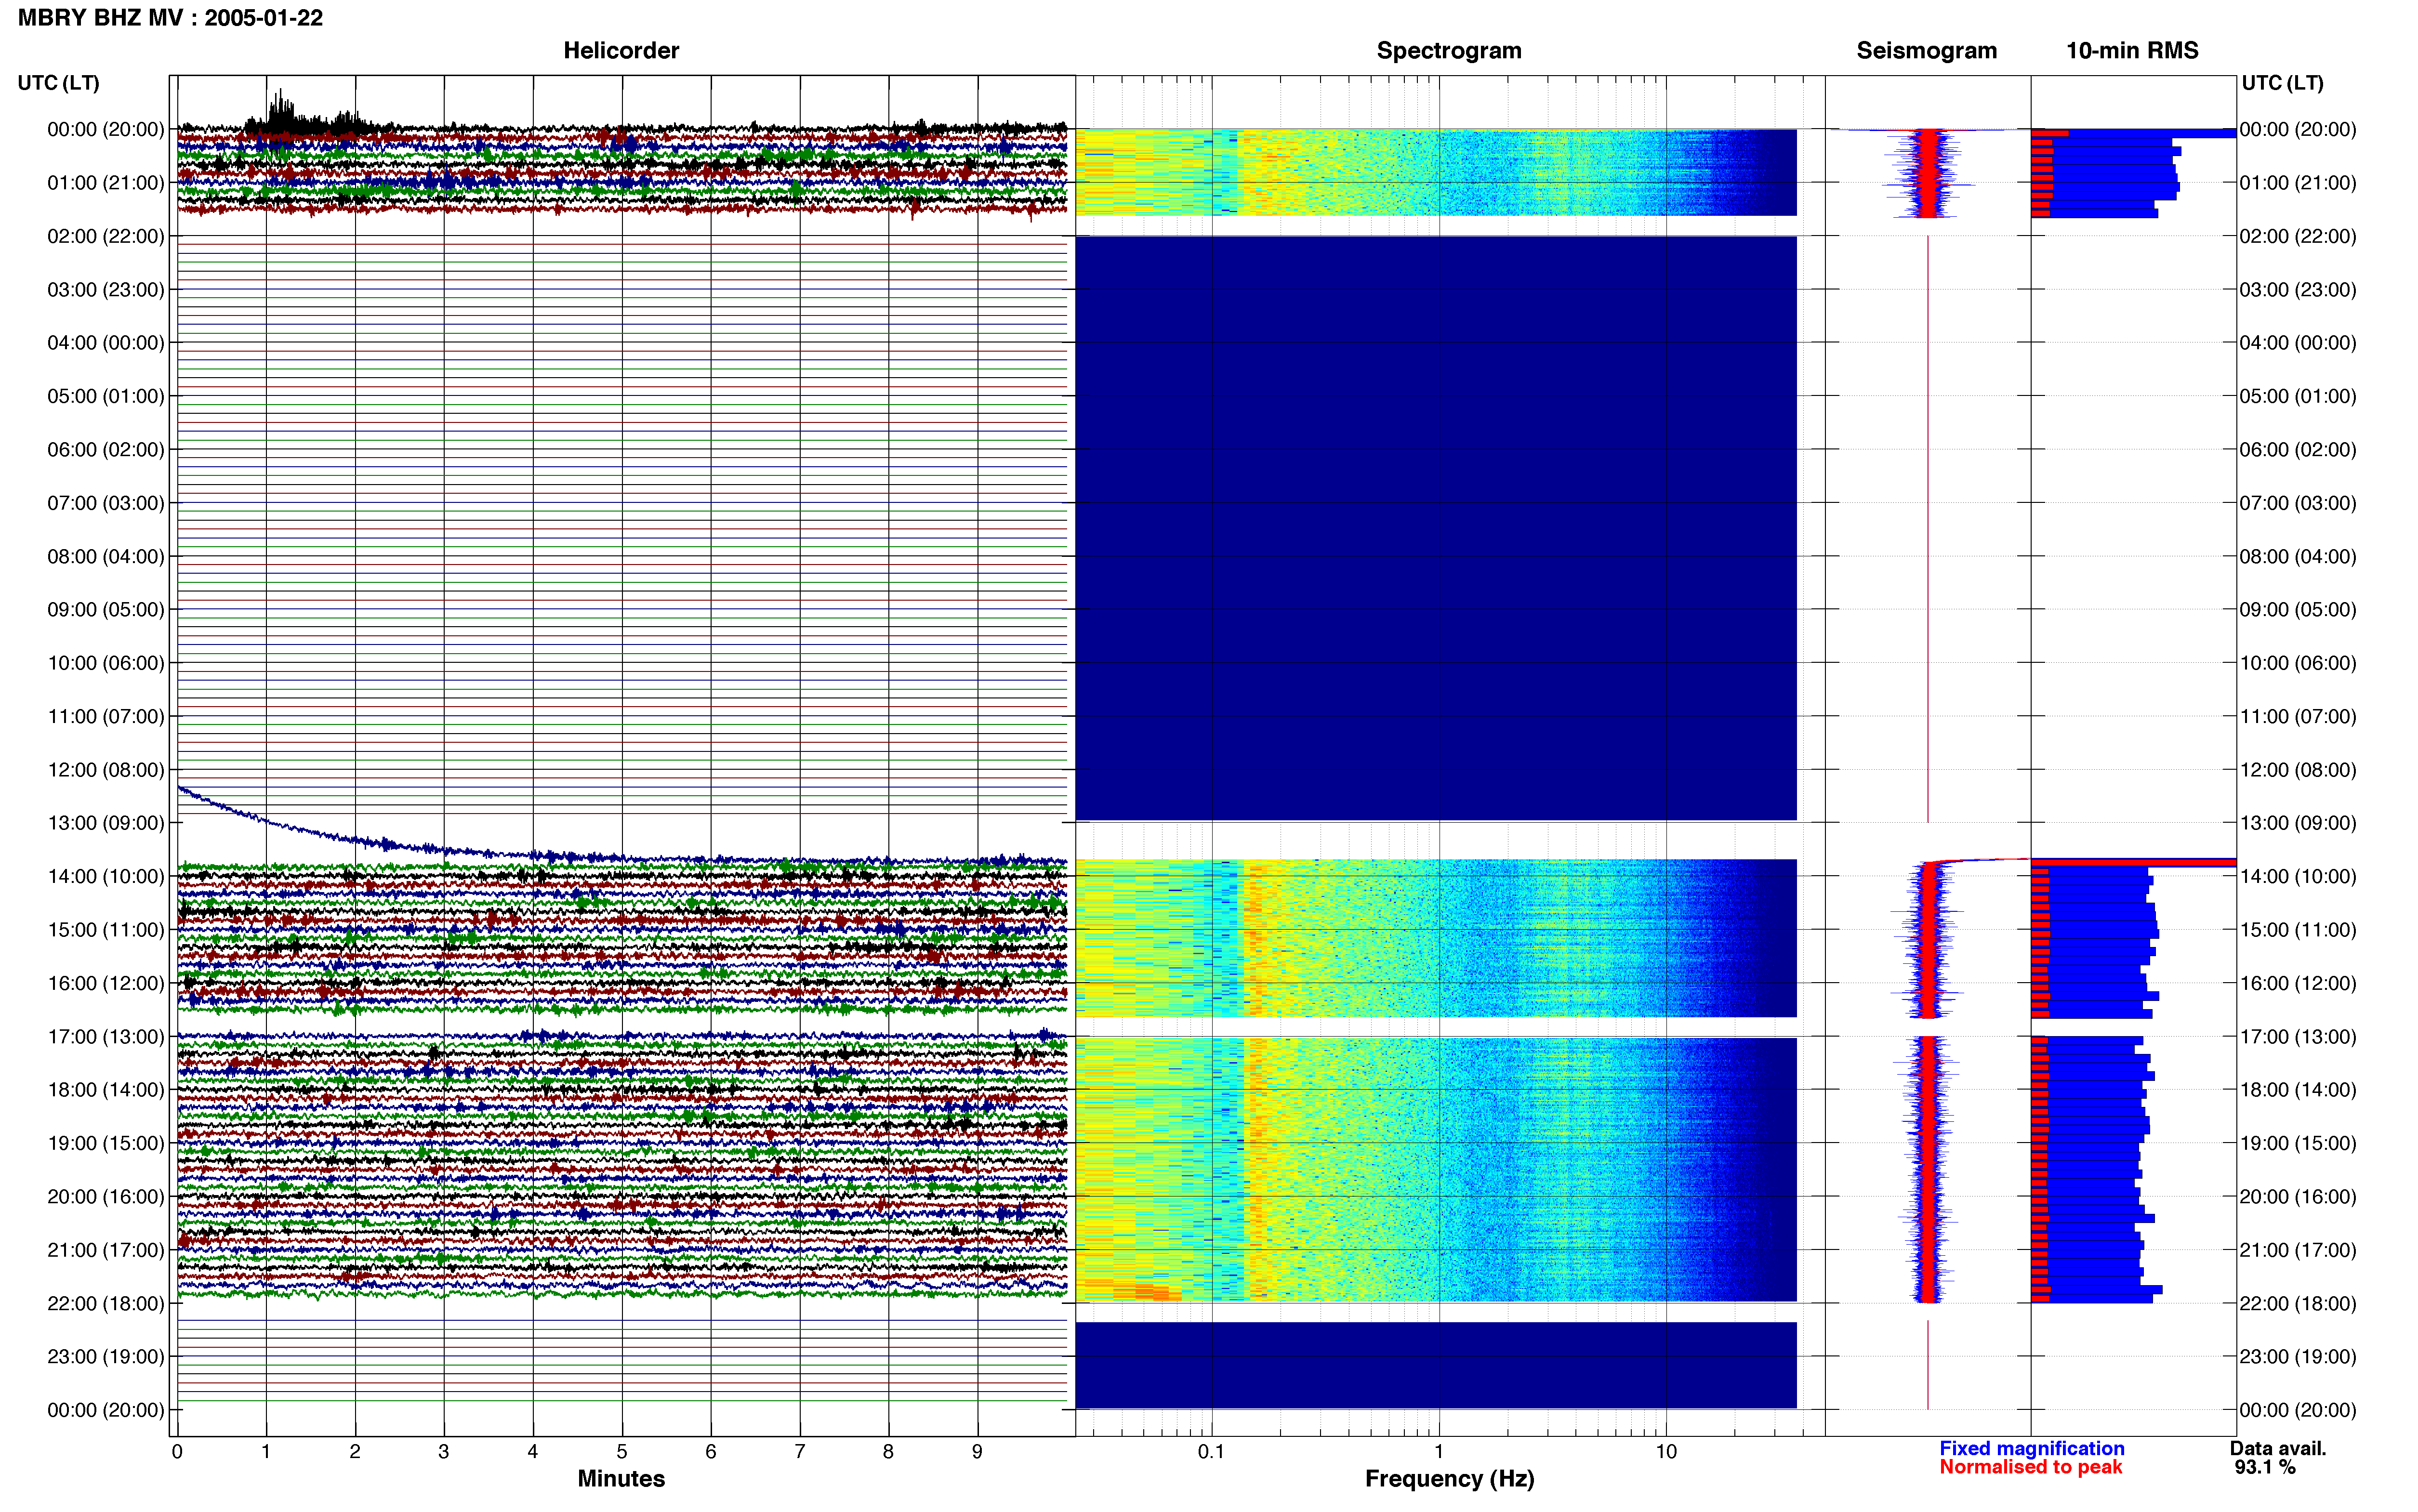Click the 'Minutes' axis label
Image resolution: width=2418 pixels, height=1512 pixels.
(x=621, y=1478)
